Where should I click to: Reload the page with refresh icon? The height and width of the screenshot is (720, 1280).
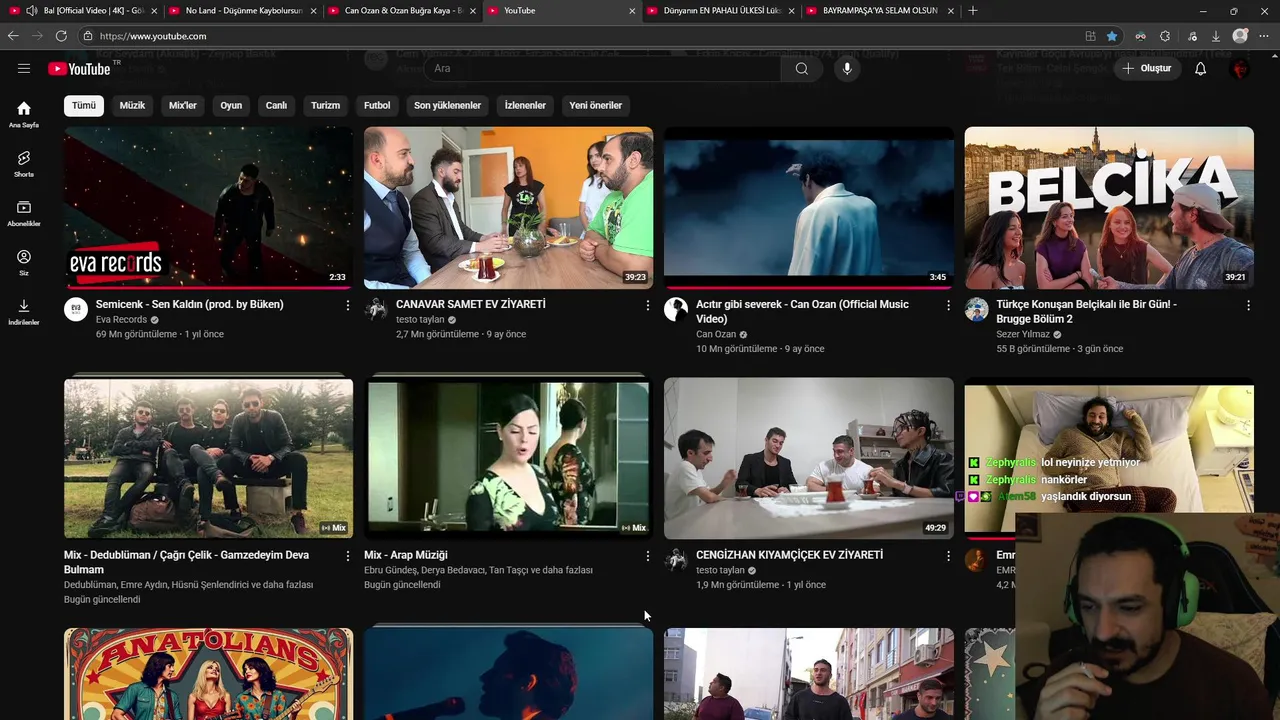(x=61, y=36)
